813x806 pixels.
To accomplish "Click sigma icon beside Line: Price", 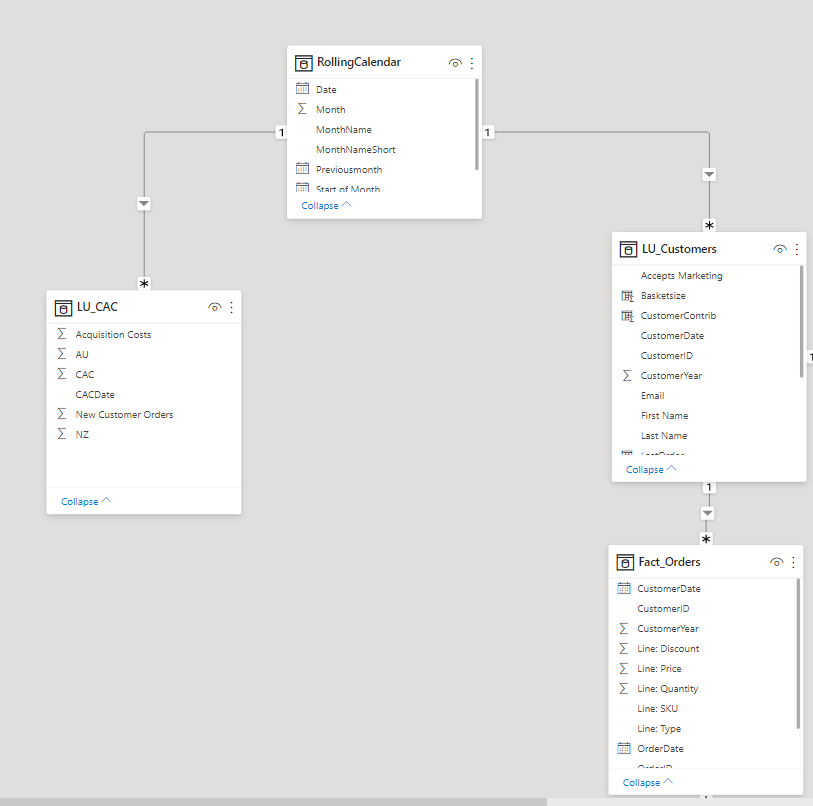I will (624, 668).
